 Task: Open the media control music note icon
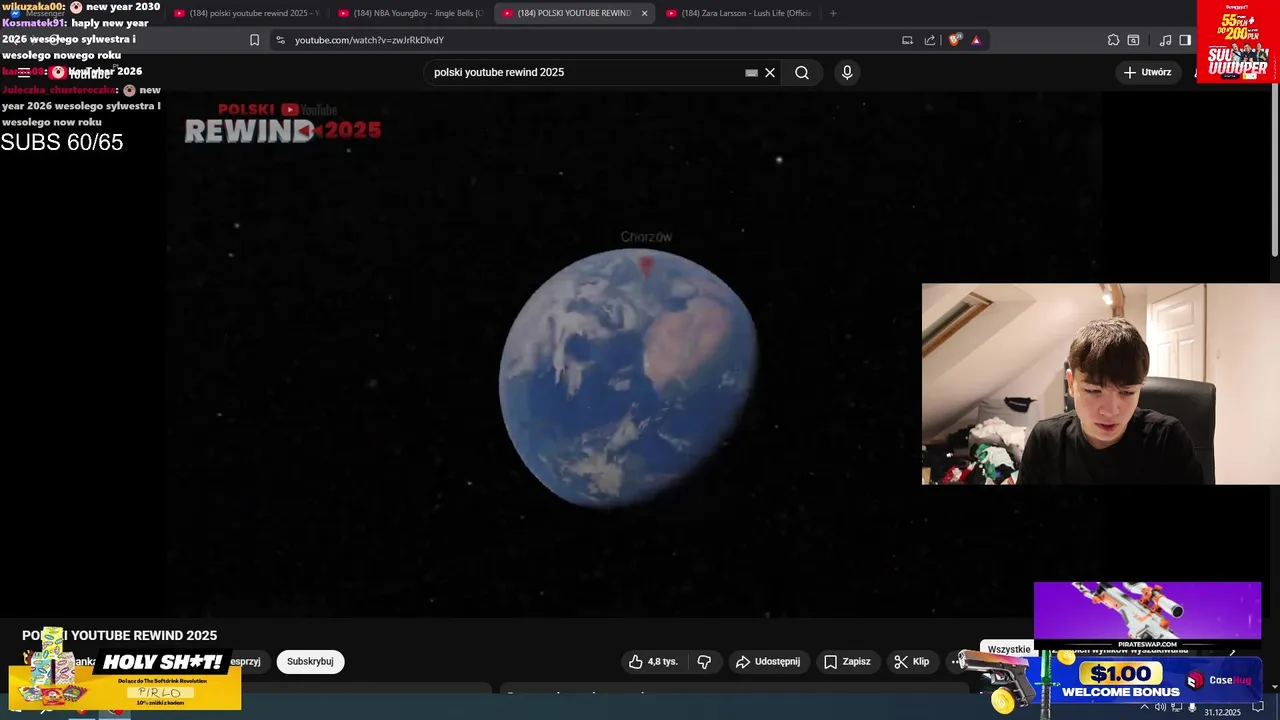click(1165, 40)
